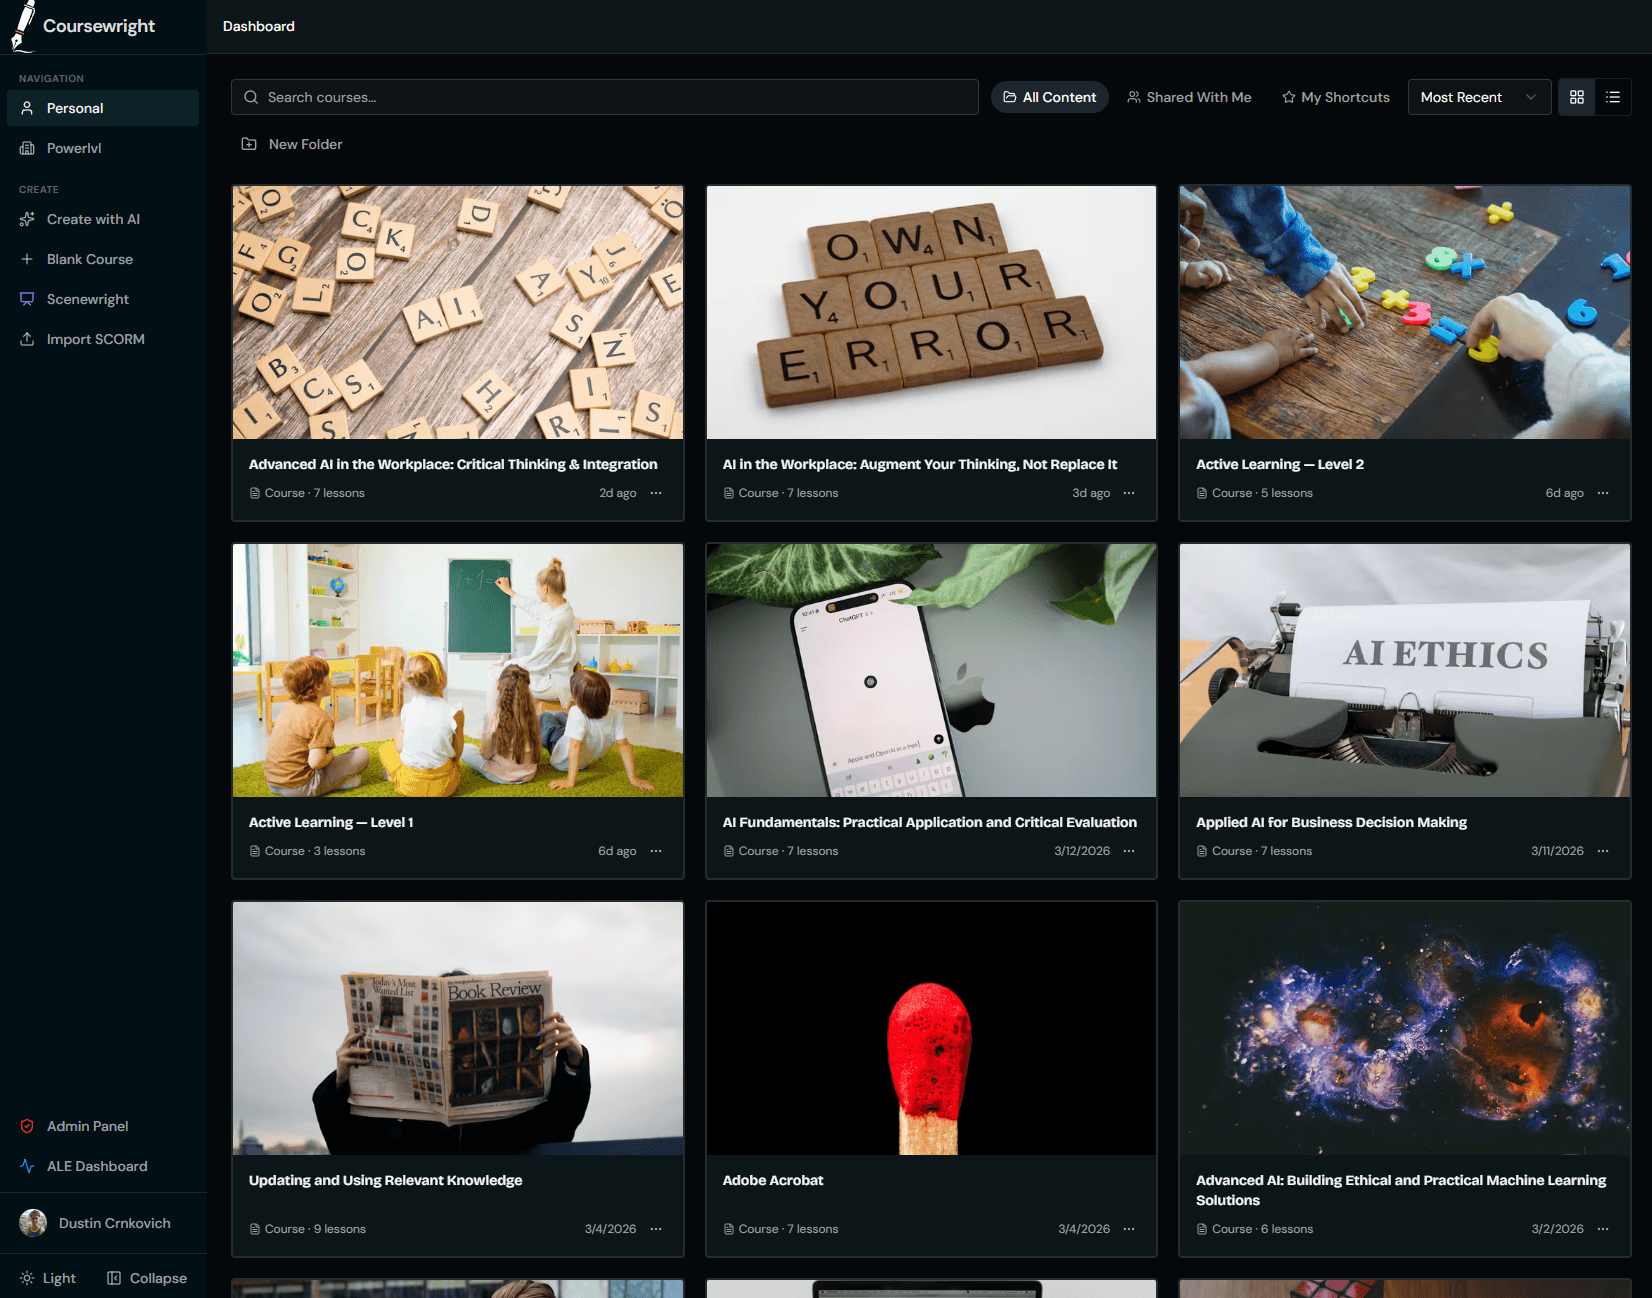
Task: Open options menu for Active Learning — Level 2
Action: coord(1603,493)
